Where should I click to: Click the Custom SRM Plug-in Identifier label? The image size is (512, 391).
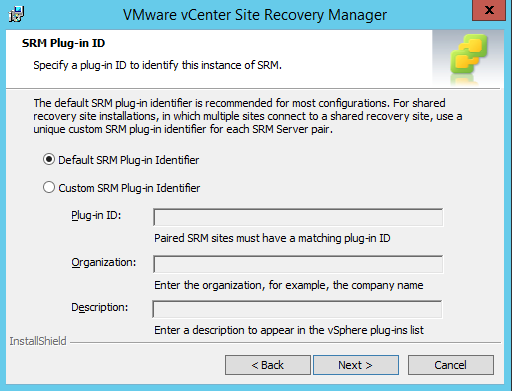[129, 188]
